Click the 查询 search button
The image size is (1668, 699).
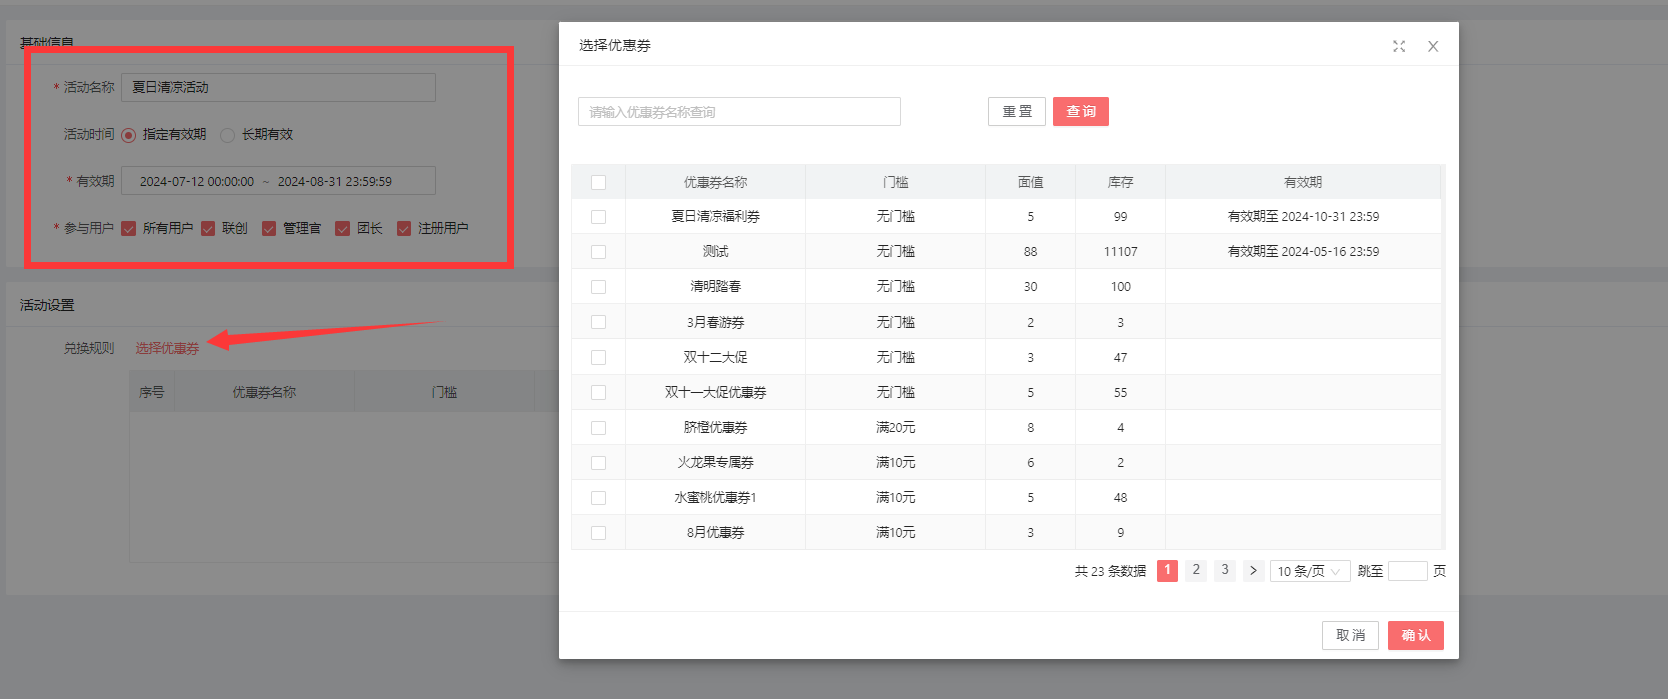tap(1080, 112)
